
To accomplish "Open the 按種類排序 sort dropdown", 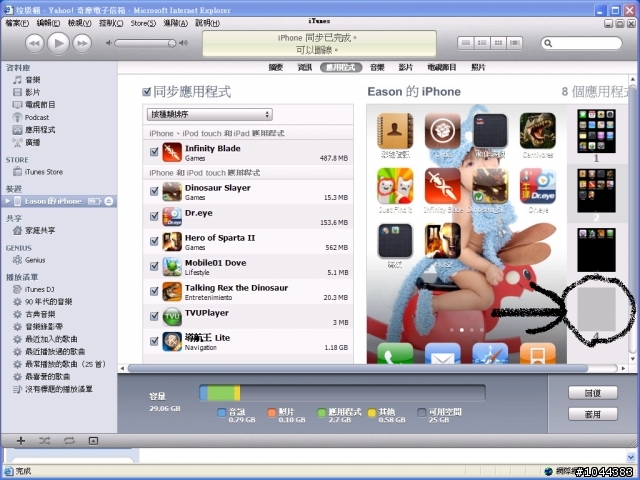I will pyautogui.click(x=210, y=114).
